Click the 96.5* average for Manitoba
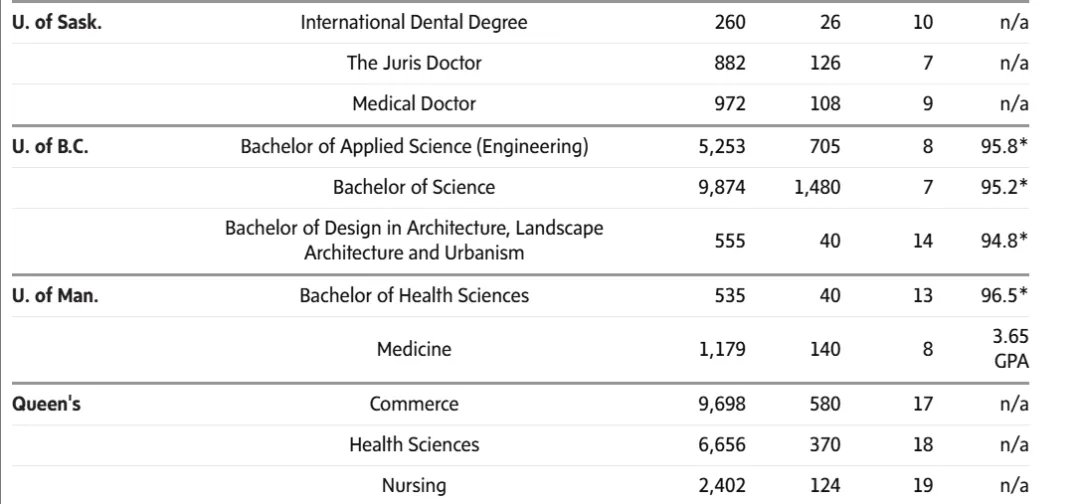This screenshot has width=1080, height=504. [x=1005, y=295]
